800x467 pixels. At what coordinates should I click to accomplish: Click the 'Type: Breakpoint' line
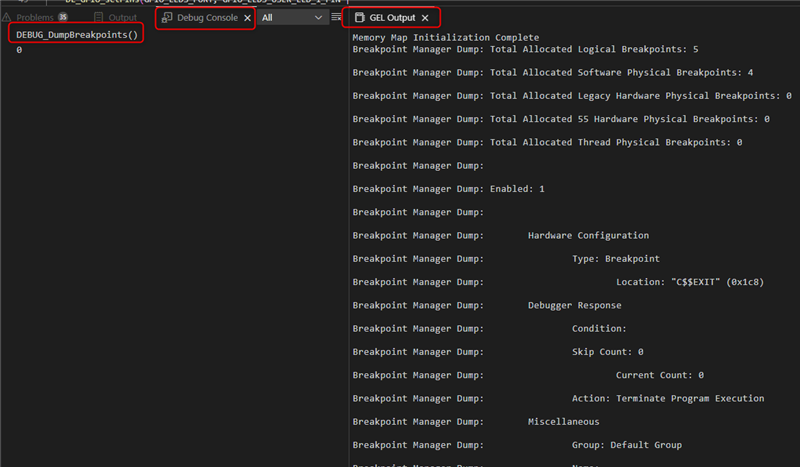[x=506, y=259]
